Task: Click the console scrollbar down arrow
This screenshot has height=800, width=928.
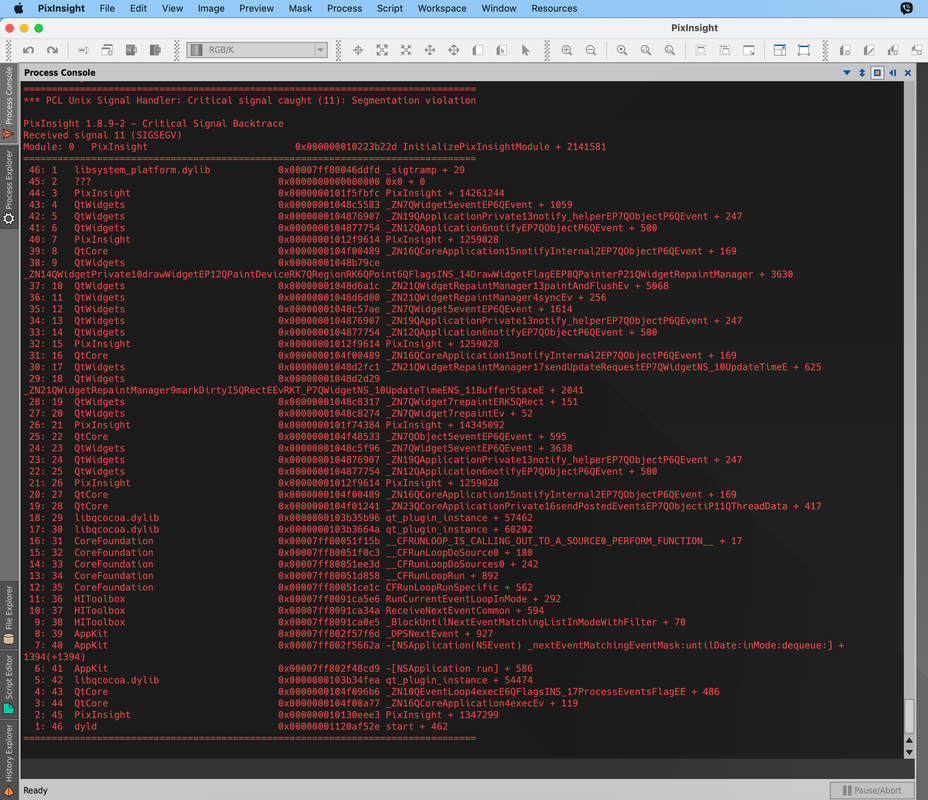Action: pos(909,753)
